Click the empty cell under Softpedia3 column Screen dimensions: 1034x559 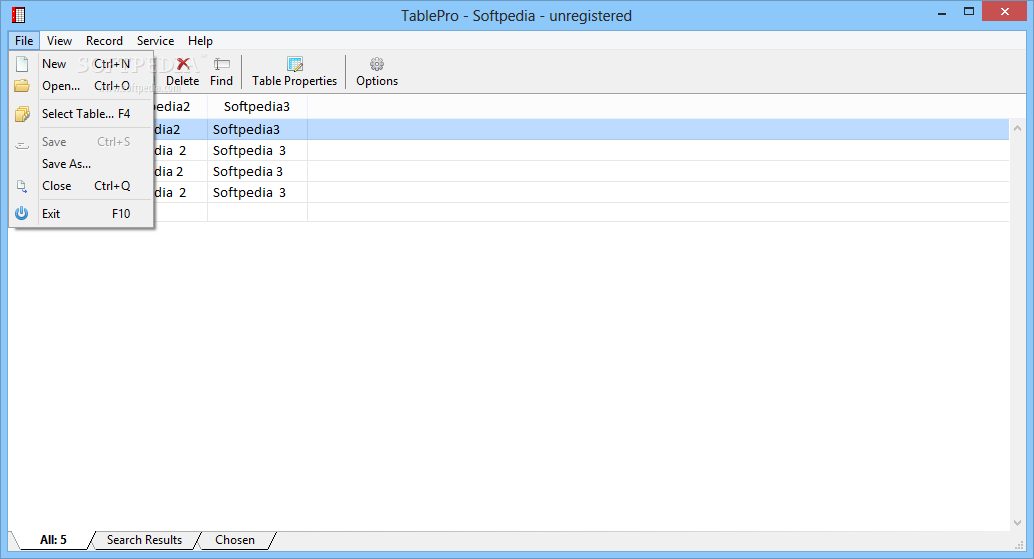tap(257, 212)
